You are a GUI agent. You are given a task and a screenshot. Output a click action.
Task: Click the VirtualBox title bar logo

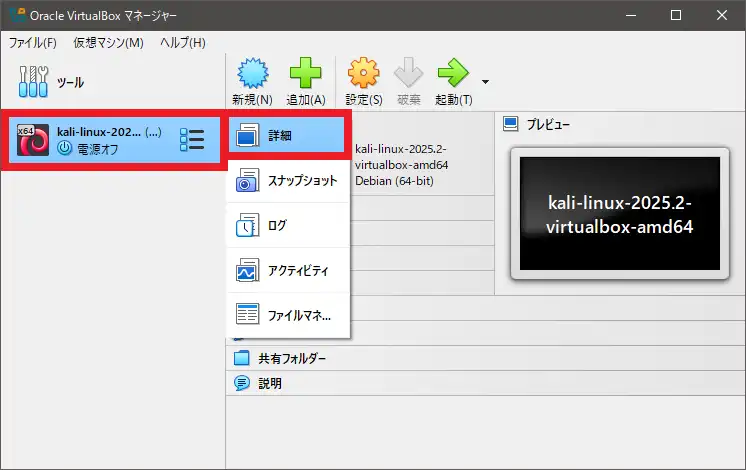17,15
